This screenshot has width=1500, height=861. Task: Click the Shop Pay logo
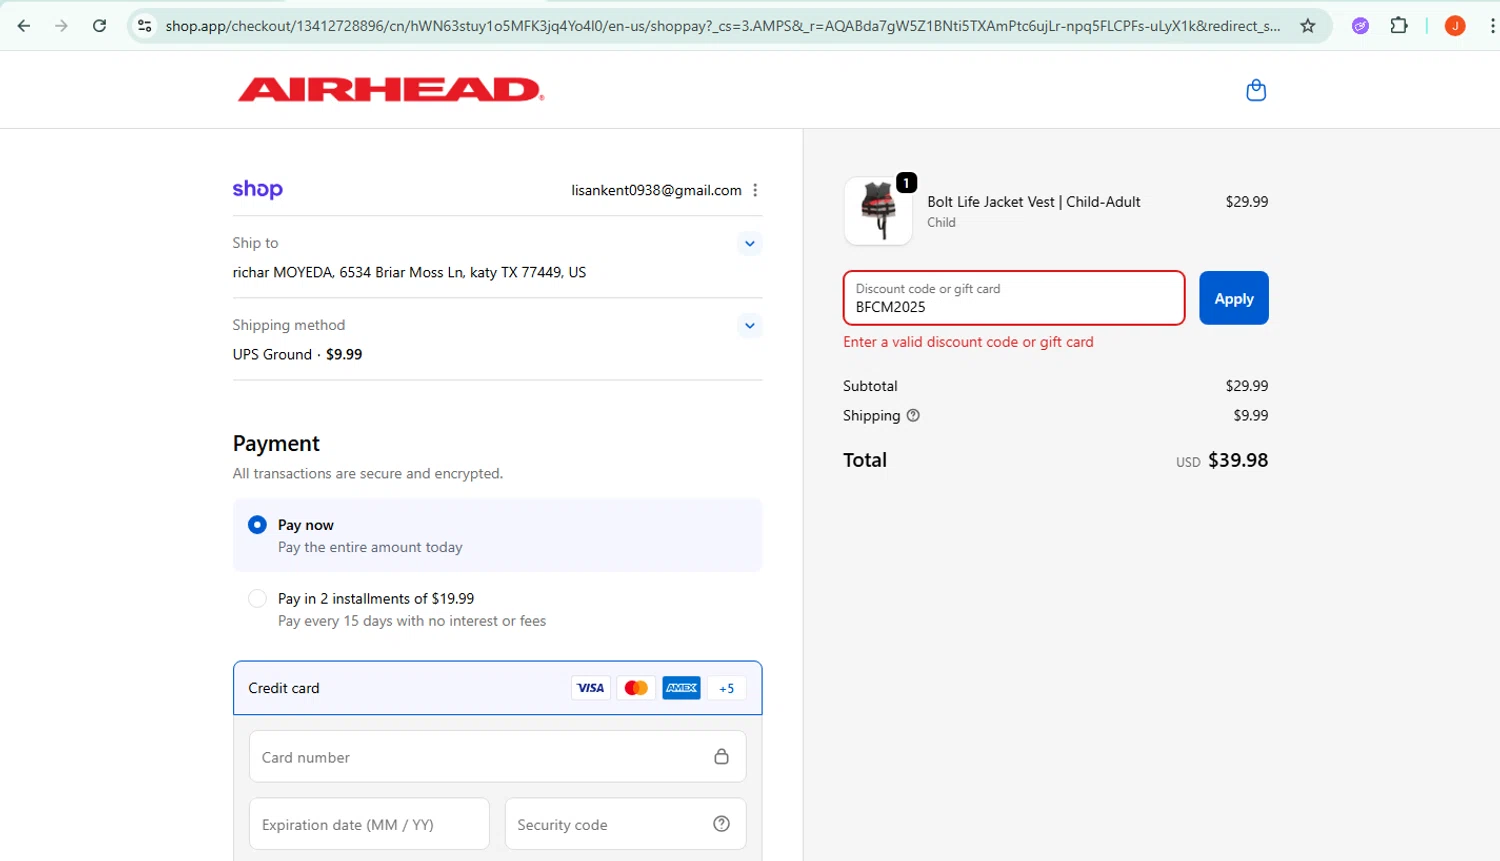258,189
